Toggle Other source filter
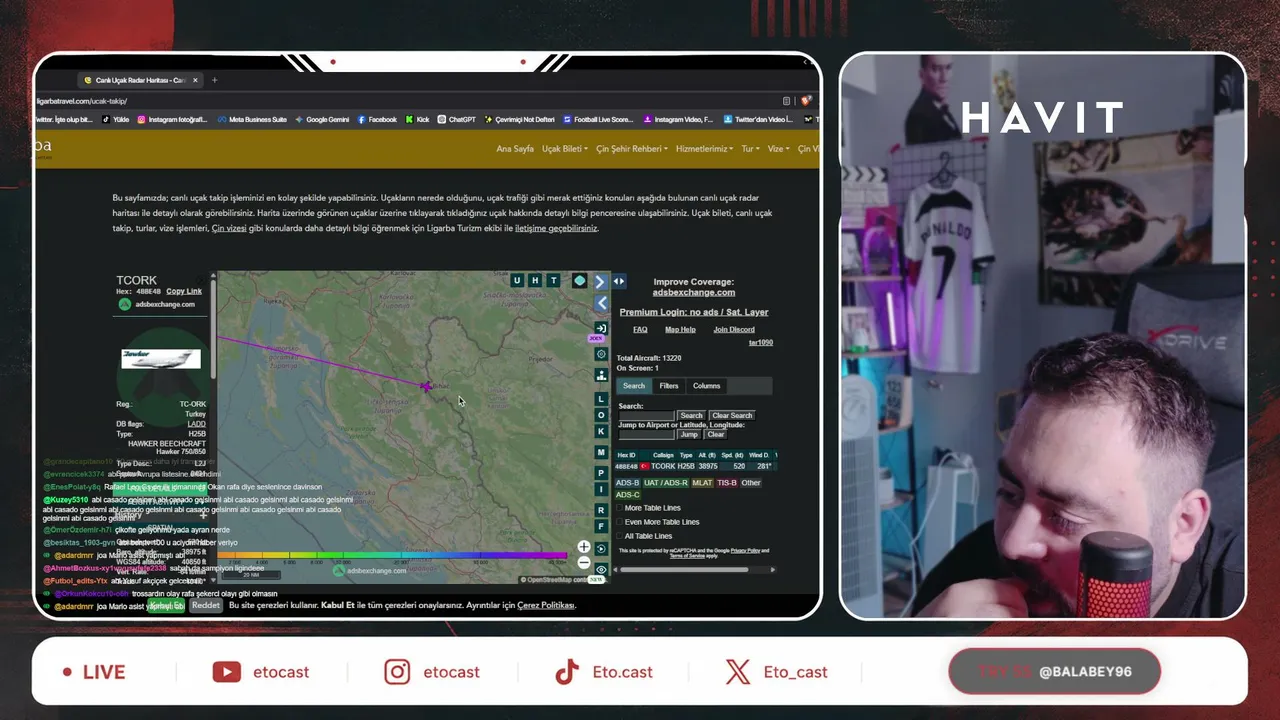The width and height of the screenshot is (1280, 720). click(750, 483)
